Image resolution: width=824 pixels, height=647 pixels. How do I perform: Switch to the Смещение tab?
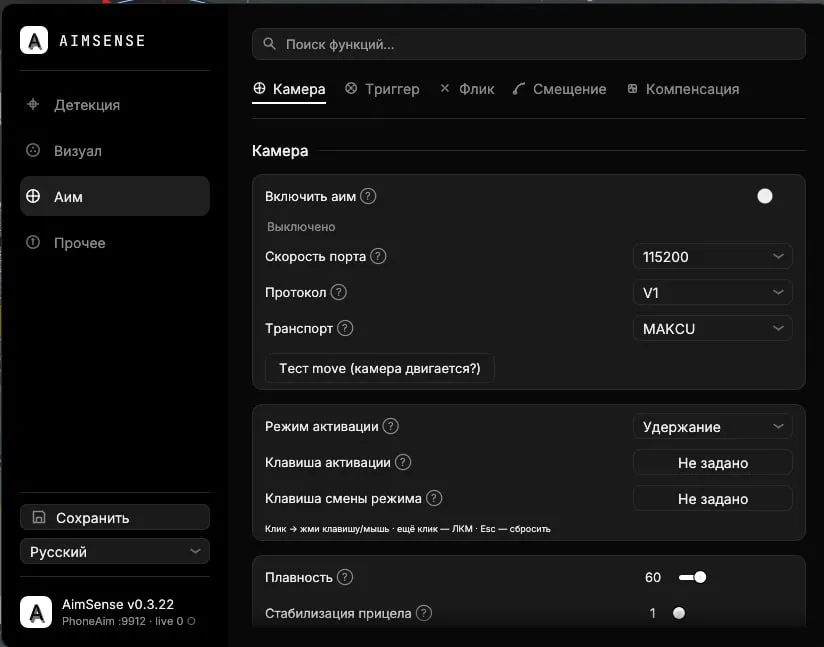[559, 89]
